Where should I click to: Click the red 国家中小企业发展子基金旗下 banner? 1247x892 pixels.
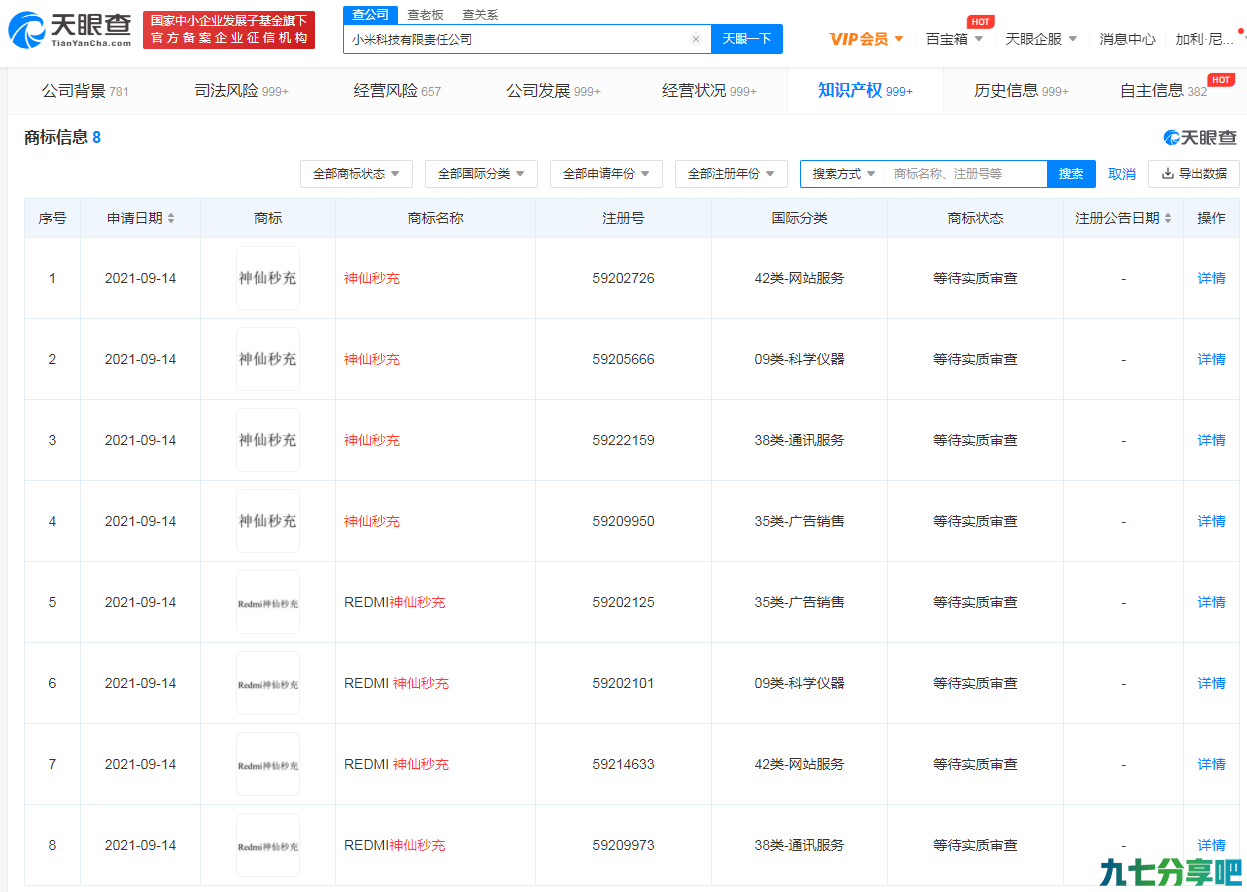[229, 30]
